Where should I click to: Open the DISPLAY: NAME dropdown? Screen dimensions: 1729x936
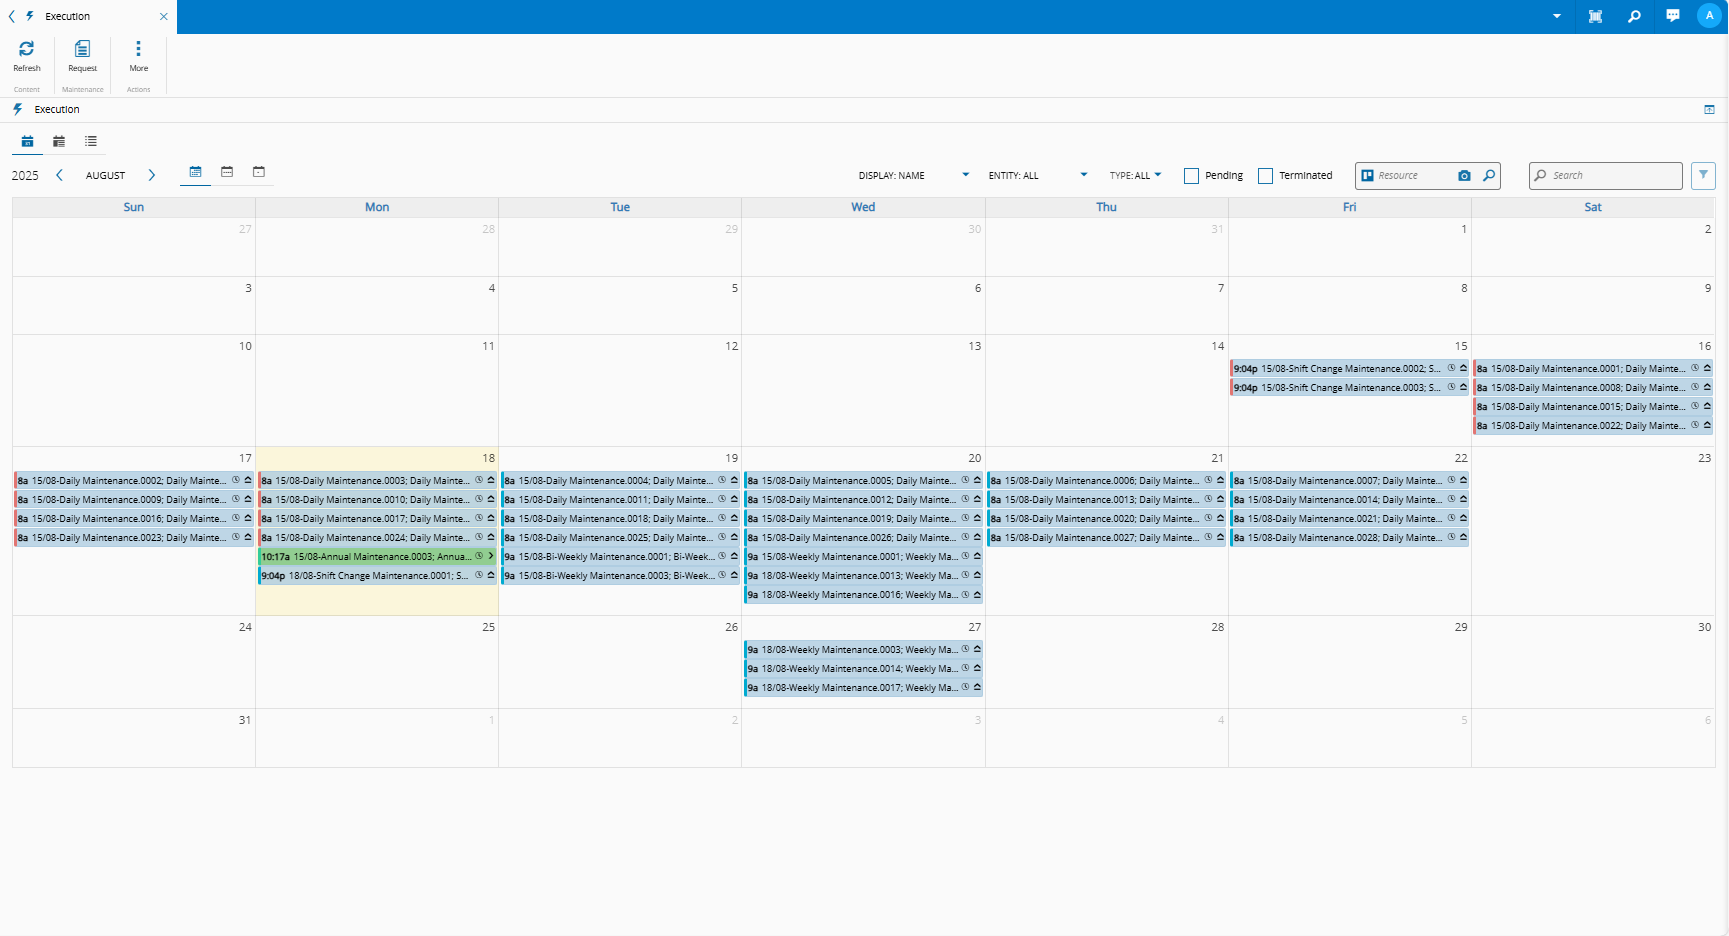pyautogui.click(x=914, y=175)
